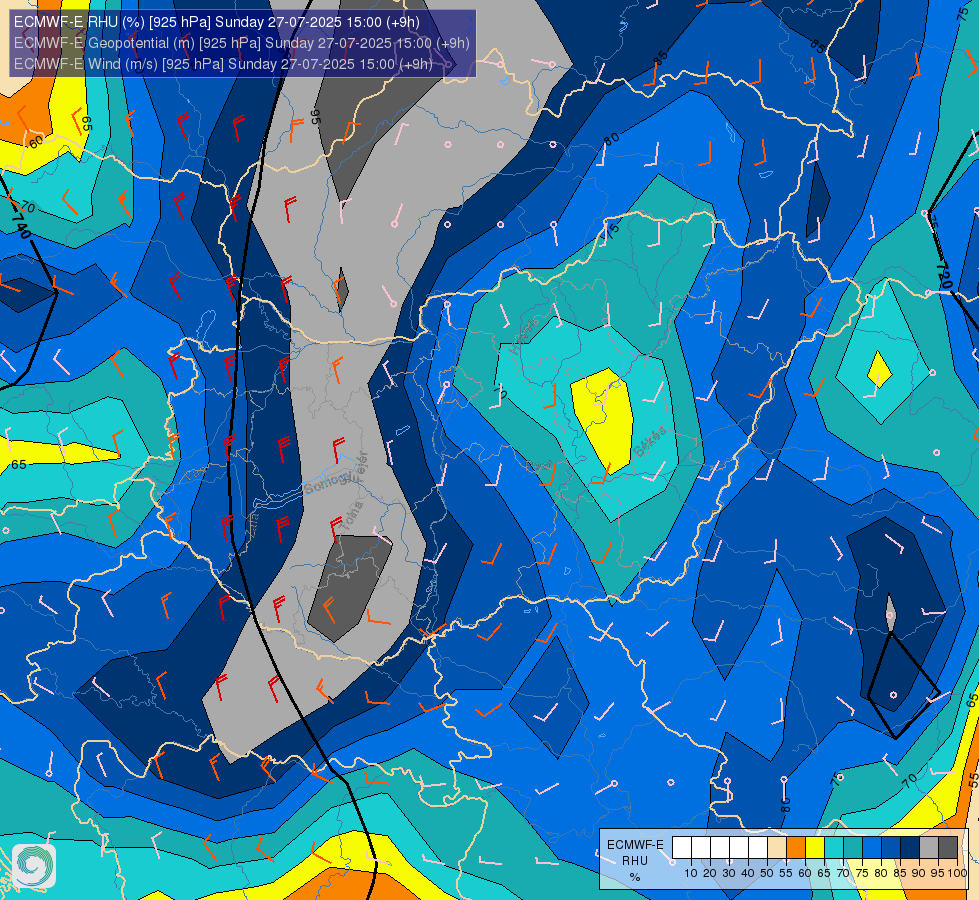
Task: Click the legend scale value 100
Action: point(958,873)
